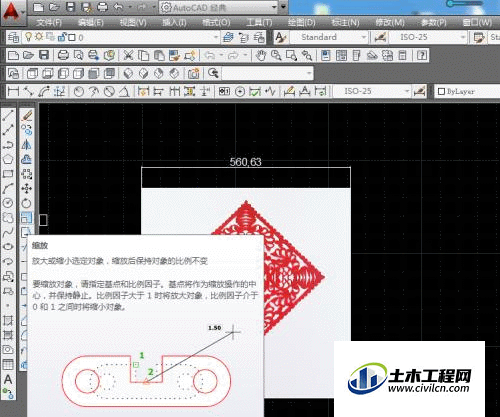
Task: Click Save in the quick access toolbar
Action: coord(70,7)
